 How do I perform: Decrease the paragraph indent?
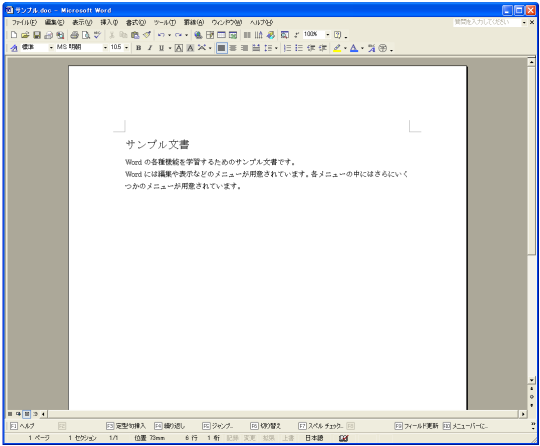311,48
